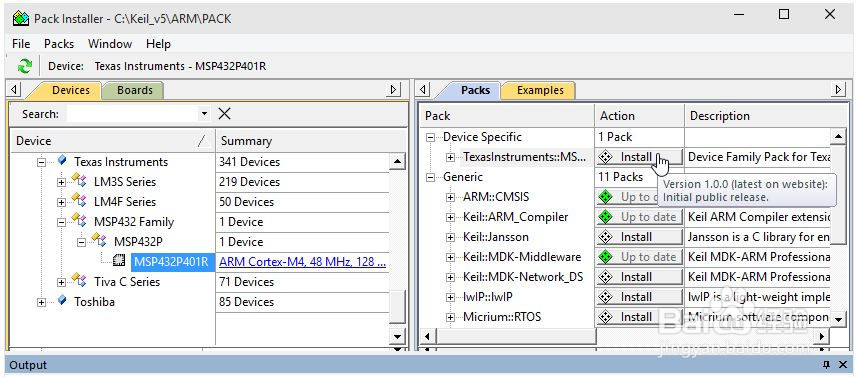The image size is (857, 377).
Task: Collapse the MSP432P node
Action: [81, 242]
